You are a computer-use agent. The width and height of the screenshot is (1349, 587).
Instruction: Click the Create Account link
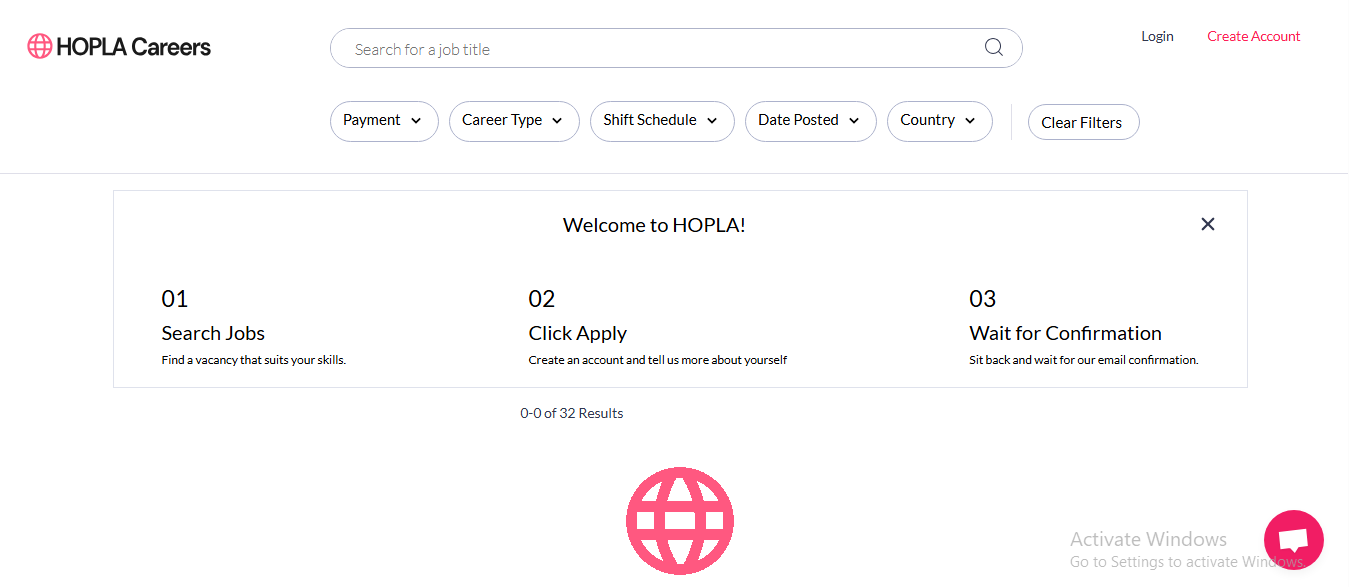click(x=1253, y=36)
